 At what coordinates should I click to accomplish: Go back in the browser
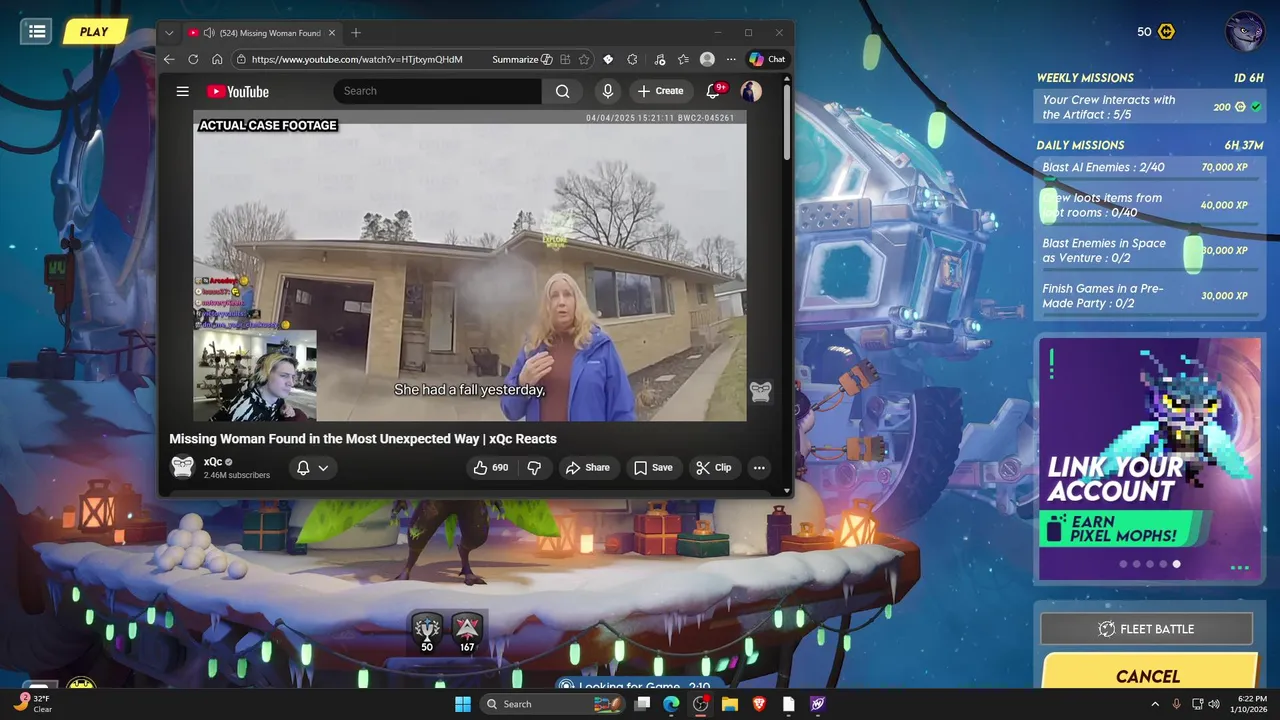click(x=169, y=59)
